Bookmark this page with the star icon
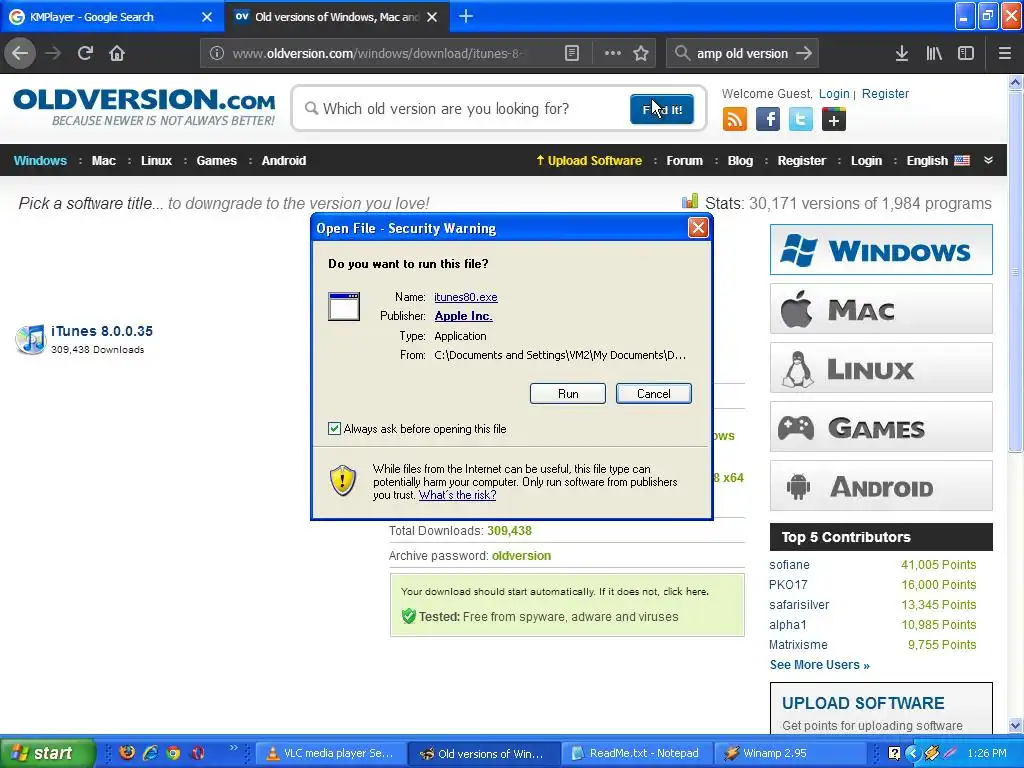1024x768 pixels. pyautogui.click(x=641, y=54)
